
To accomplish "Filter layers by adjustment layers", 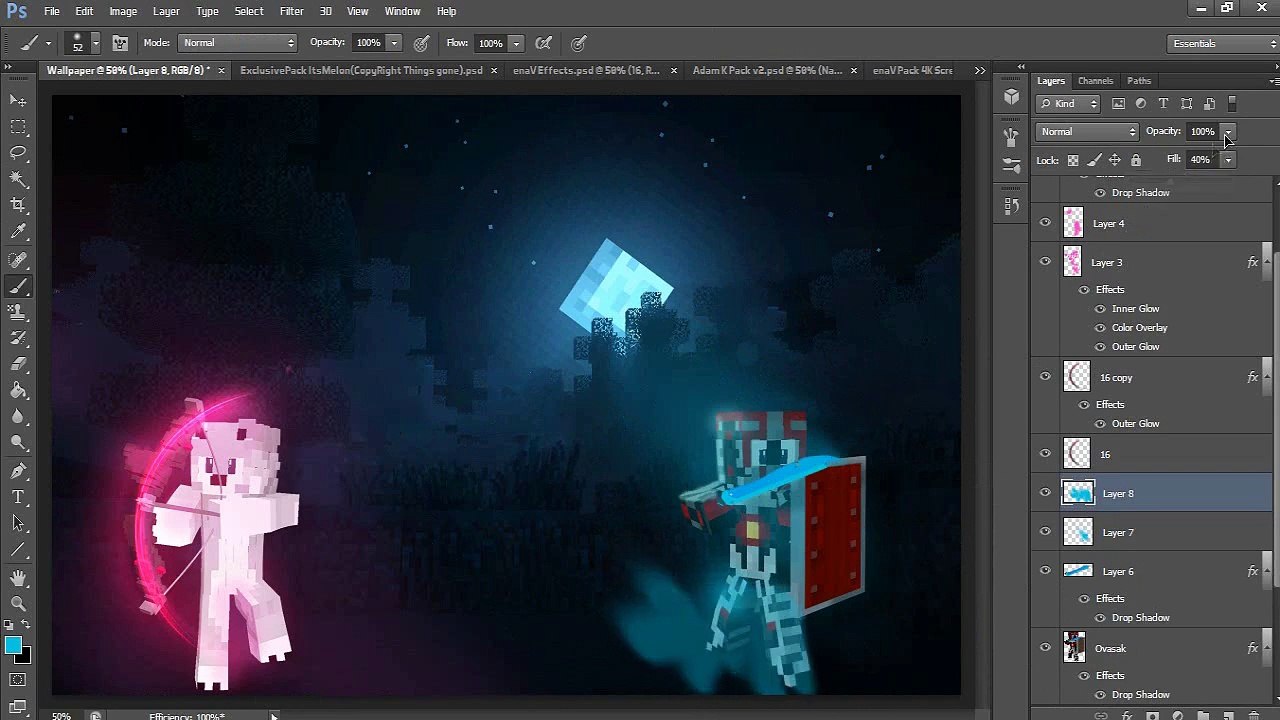I will 1141,104.
